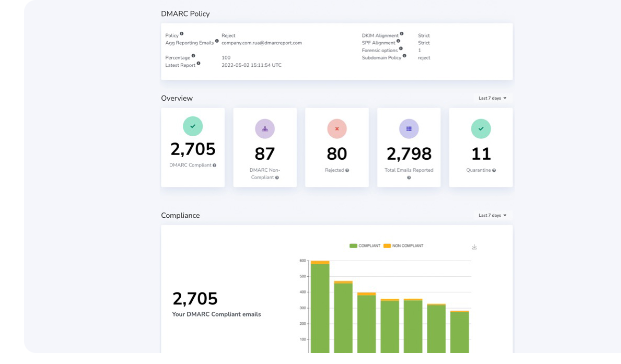This screenshot has width=621, height=364.
Task: Click the info icon beside Latest Report
Action: [x=198, y=63]
